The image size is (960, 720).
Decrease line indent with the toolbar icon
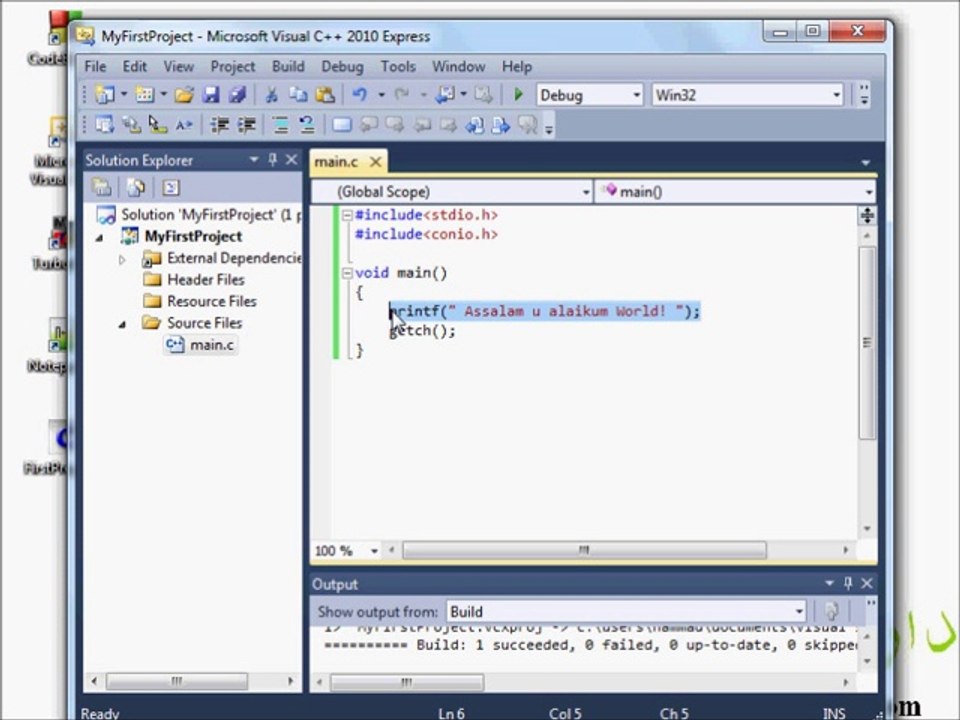[219, 125]
